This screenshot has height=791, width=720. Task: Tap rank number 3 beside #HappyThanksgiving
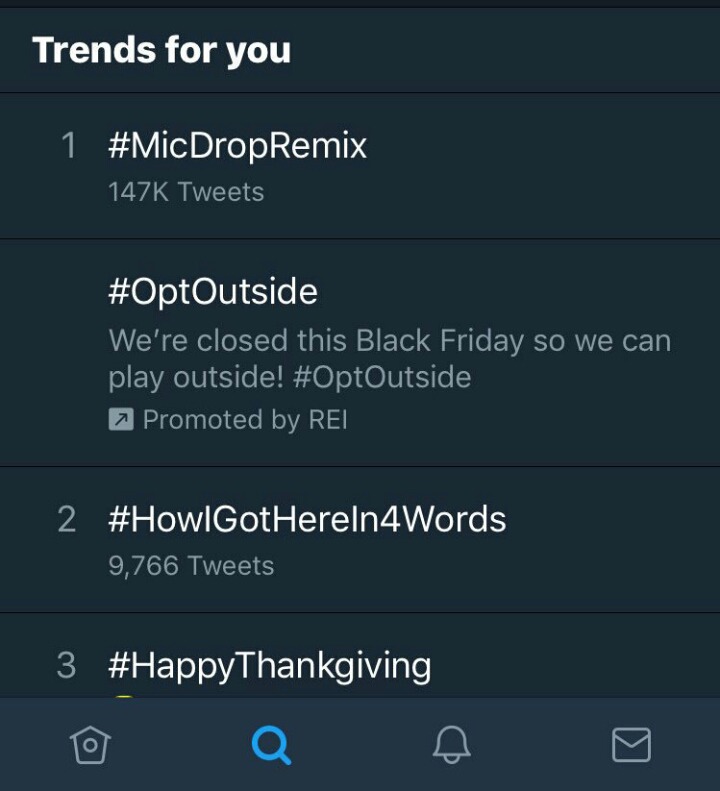coord(67,665)
